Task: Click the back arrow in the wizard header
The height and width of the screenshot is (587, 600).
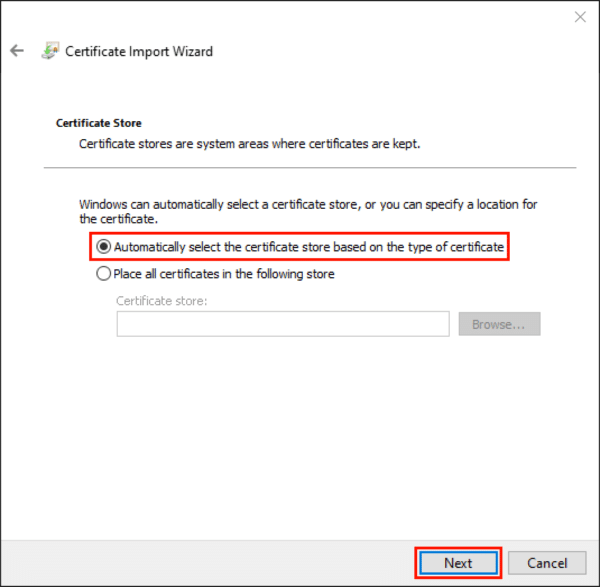Action: point(17,51)
